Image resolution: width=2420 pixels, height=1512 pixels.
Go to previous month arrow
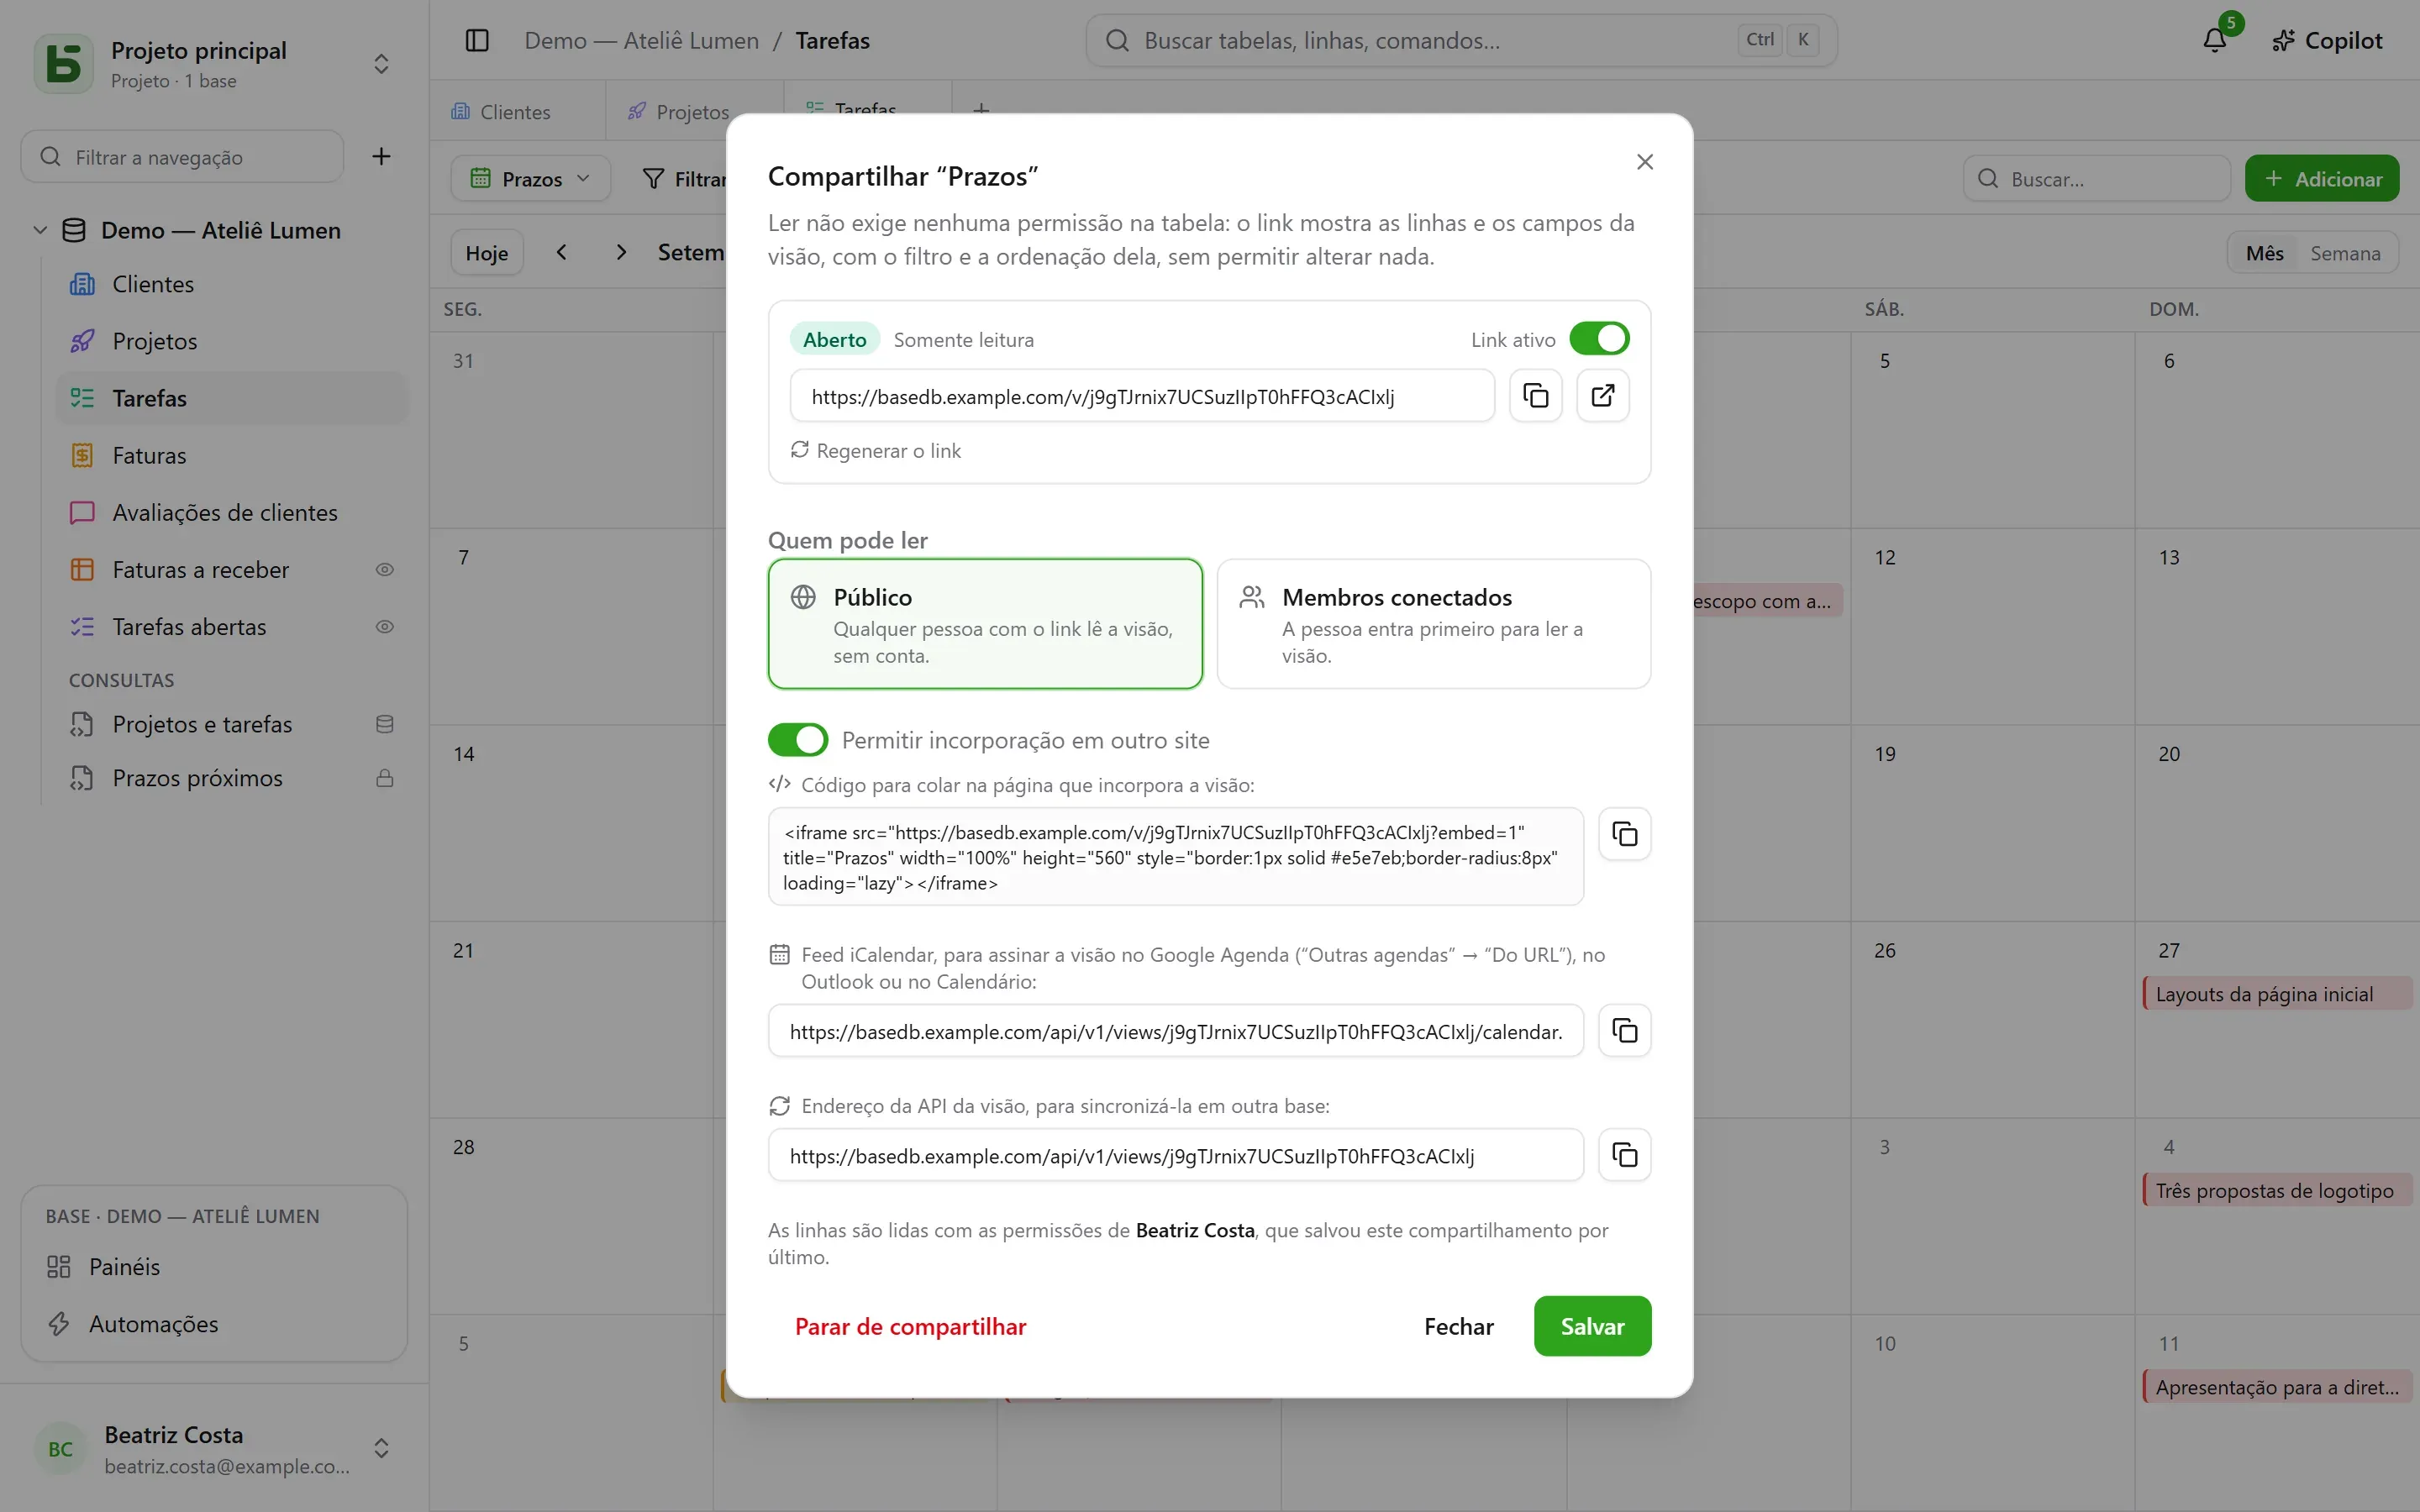click(562, 252)
